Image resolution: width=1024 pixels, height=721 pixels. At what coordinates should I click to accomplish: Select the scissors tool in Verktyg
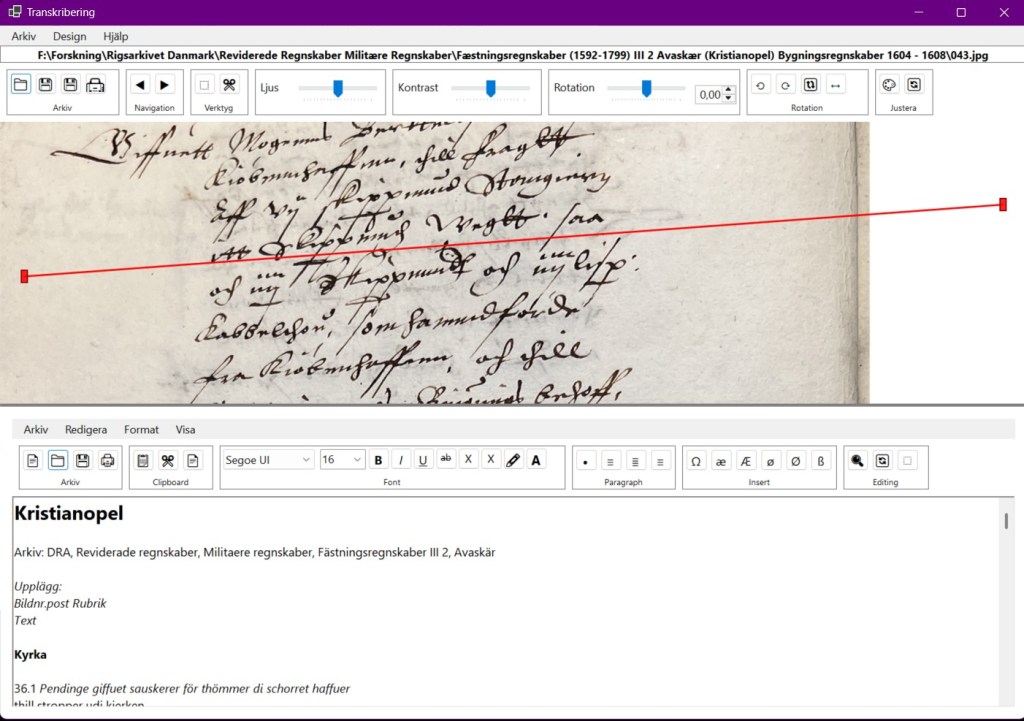click(x=229, y=85)
